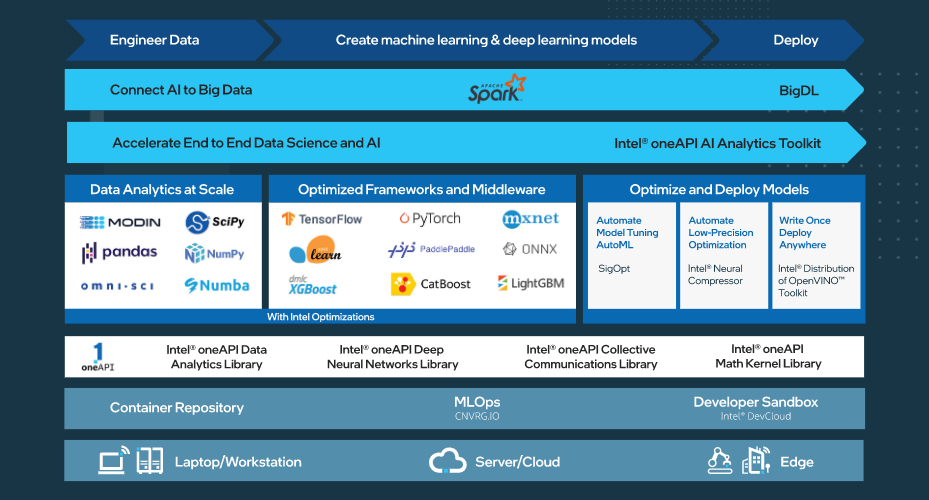
Task: Click the Data Analytics at Scale header
Action: (x=163, y=189)
